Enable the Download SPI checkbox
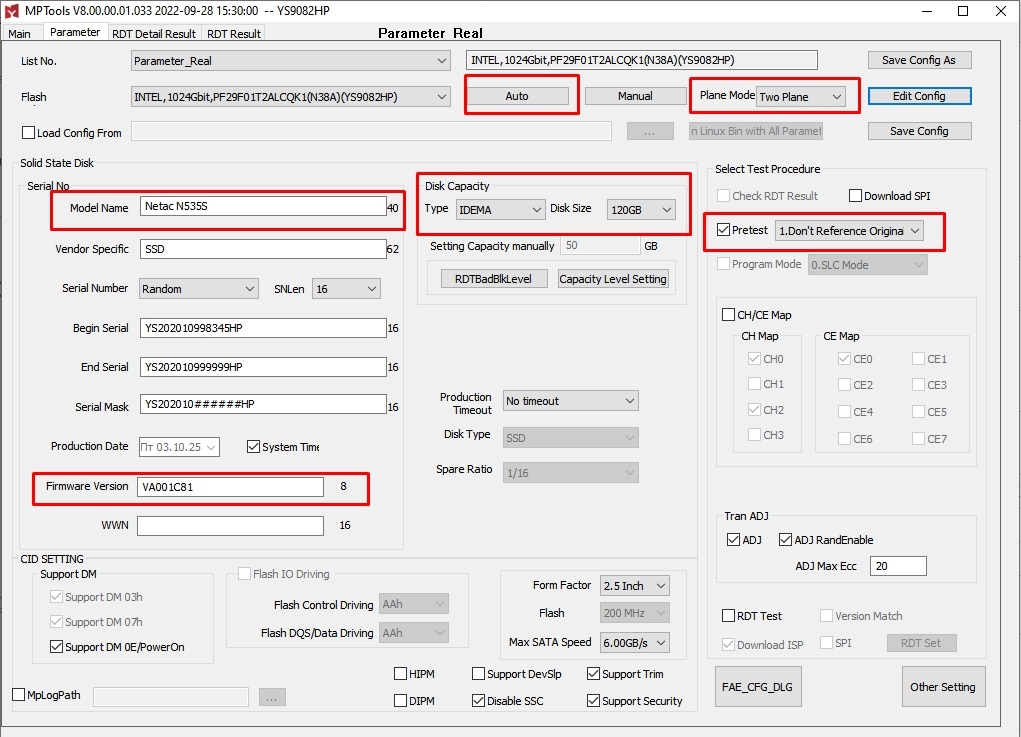This screenshot has height=737, width=1021. tap(856, 196)
